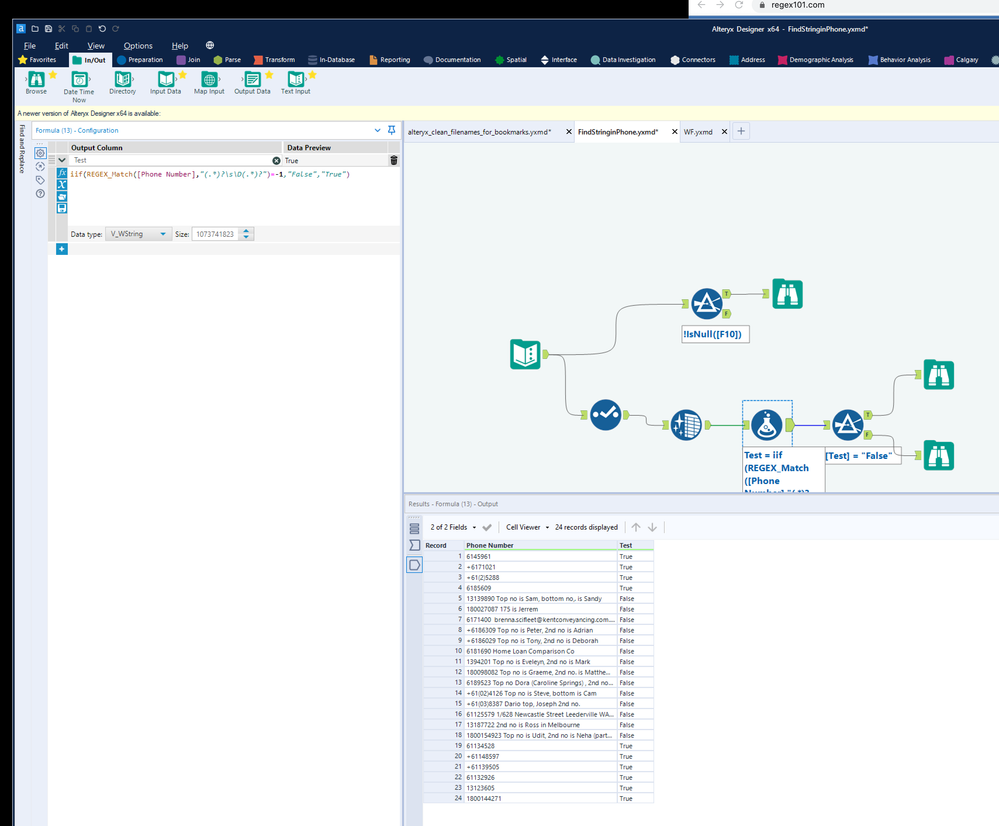The width and height of the screenshot is (999, 826).
Task: Expand the 2 of 2 Fields dropdown
Action: (x=453, y=527)
